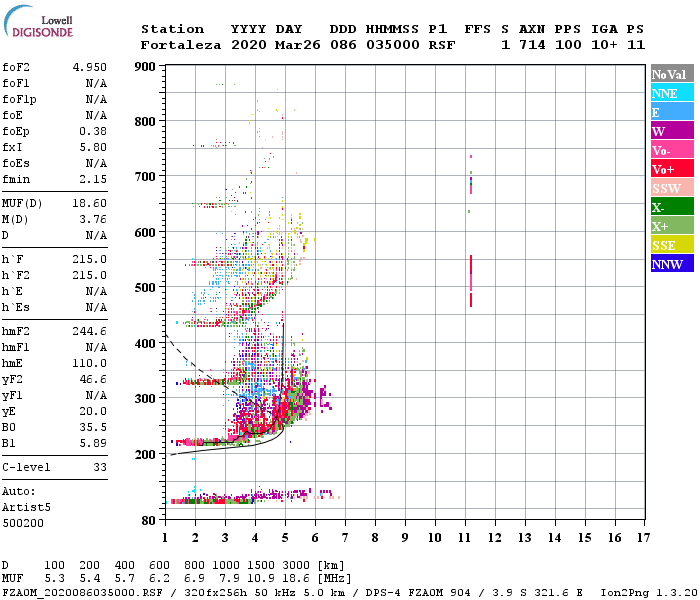Screen dimensions: 700x600
Task: Click the NNW blue legend swatch
Action: click(x=672, y=263)
